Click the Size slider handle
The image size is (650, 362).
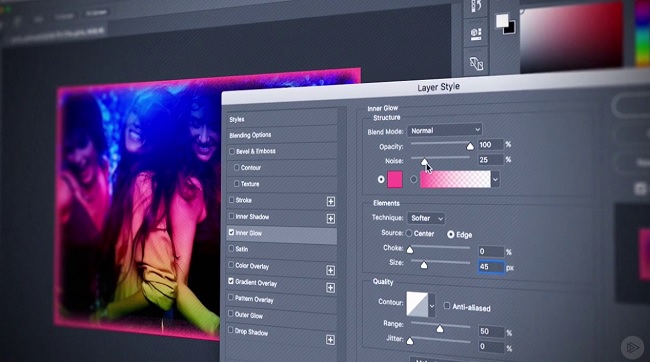tap(424, 265)
